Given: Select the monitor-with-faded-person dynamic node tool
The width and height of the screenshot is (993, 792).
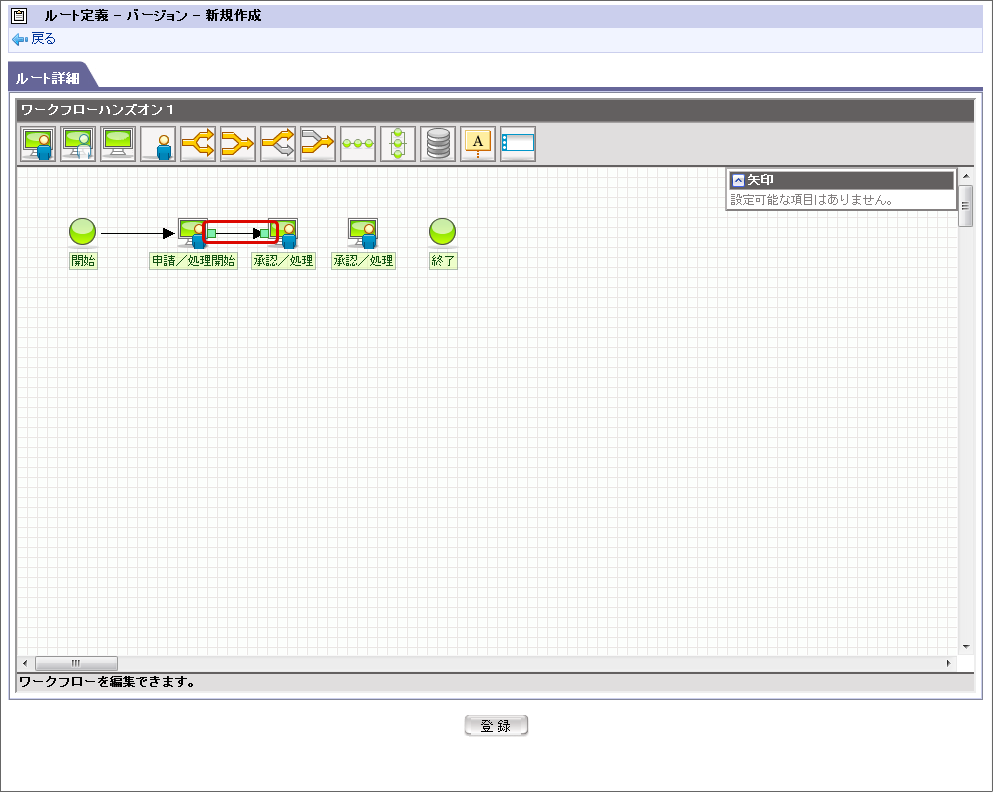Looking at the screenshot, I should [x=78, y=144].
